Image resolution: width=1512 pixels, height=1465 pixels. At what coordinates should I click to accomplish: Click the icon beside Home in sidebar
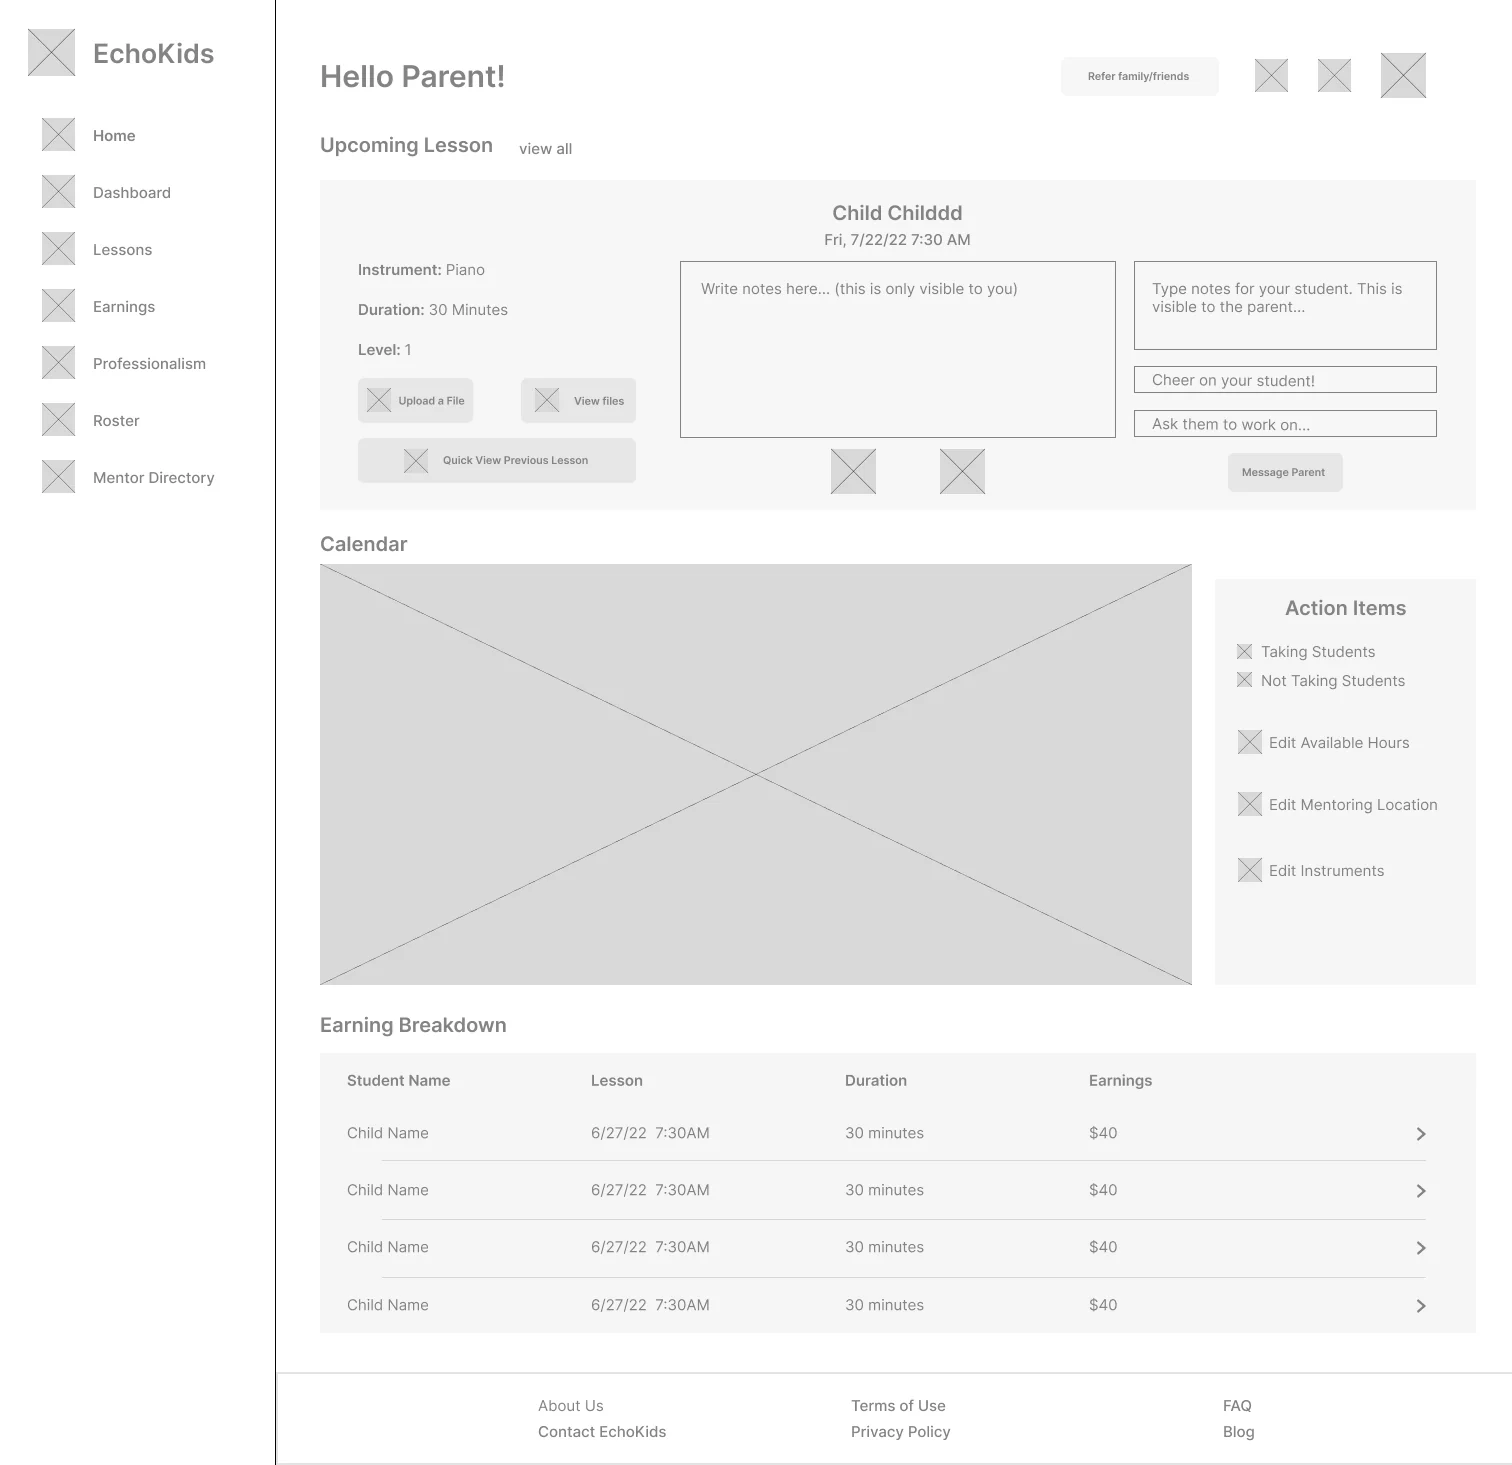pos(58,135)
